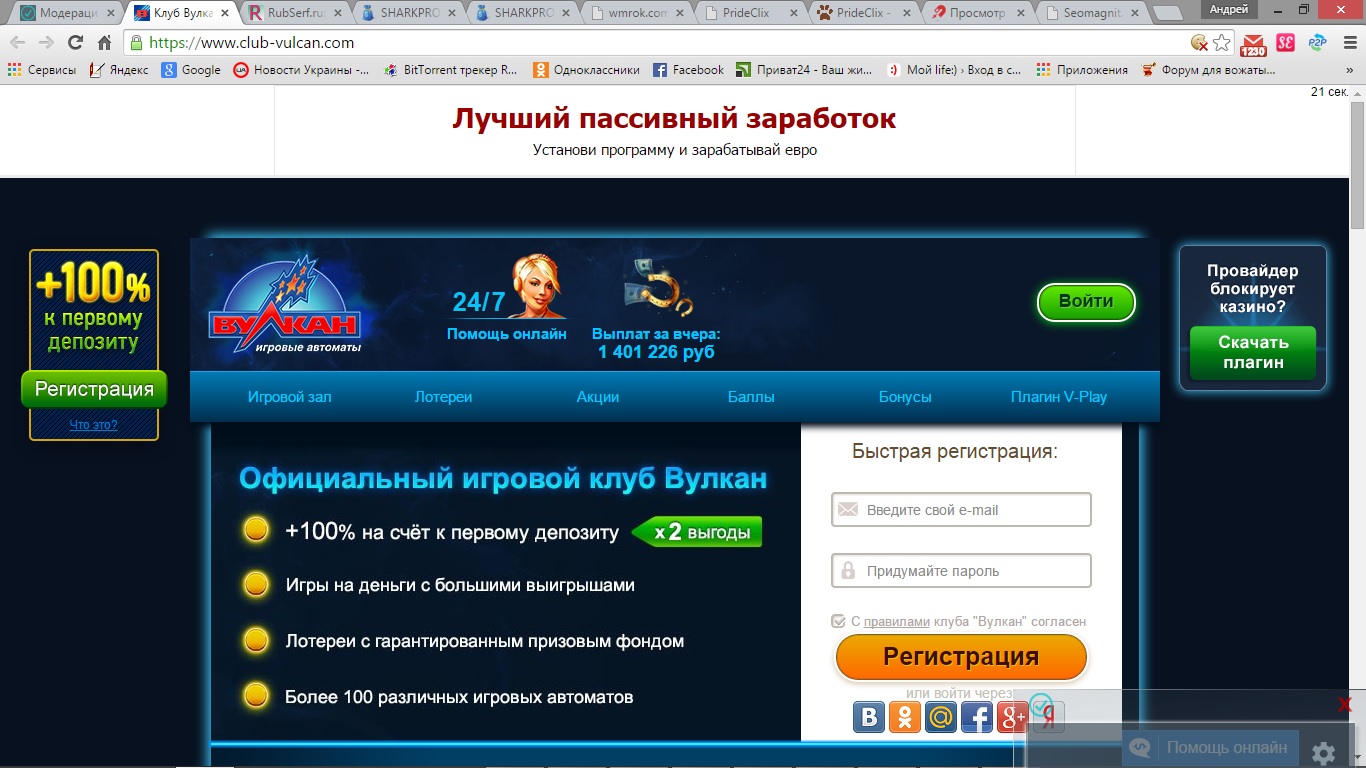Viewport: 1366px width, 768px height.
Task: Click the cookie blocked icon in address bar
Action: coord(1199,43)
